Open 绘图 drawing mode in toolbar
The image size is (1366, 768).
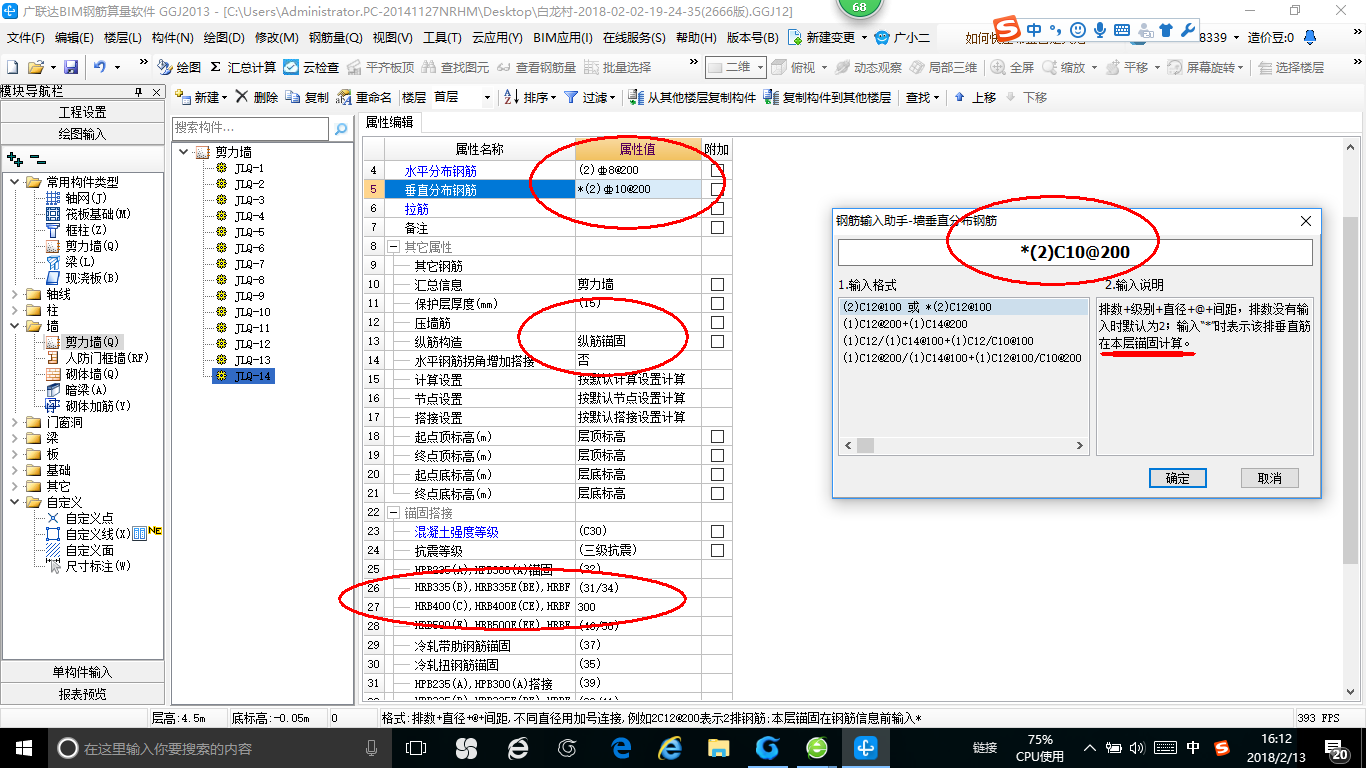[179, 67]
